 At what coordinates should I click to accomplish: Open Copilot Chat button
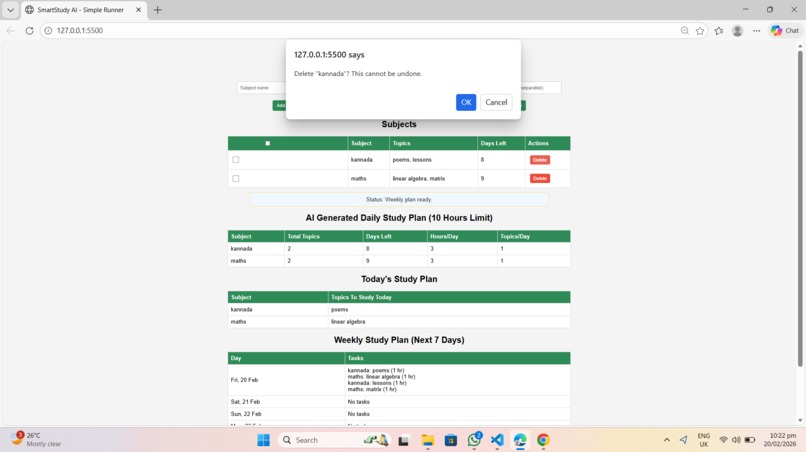785,31
